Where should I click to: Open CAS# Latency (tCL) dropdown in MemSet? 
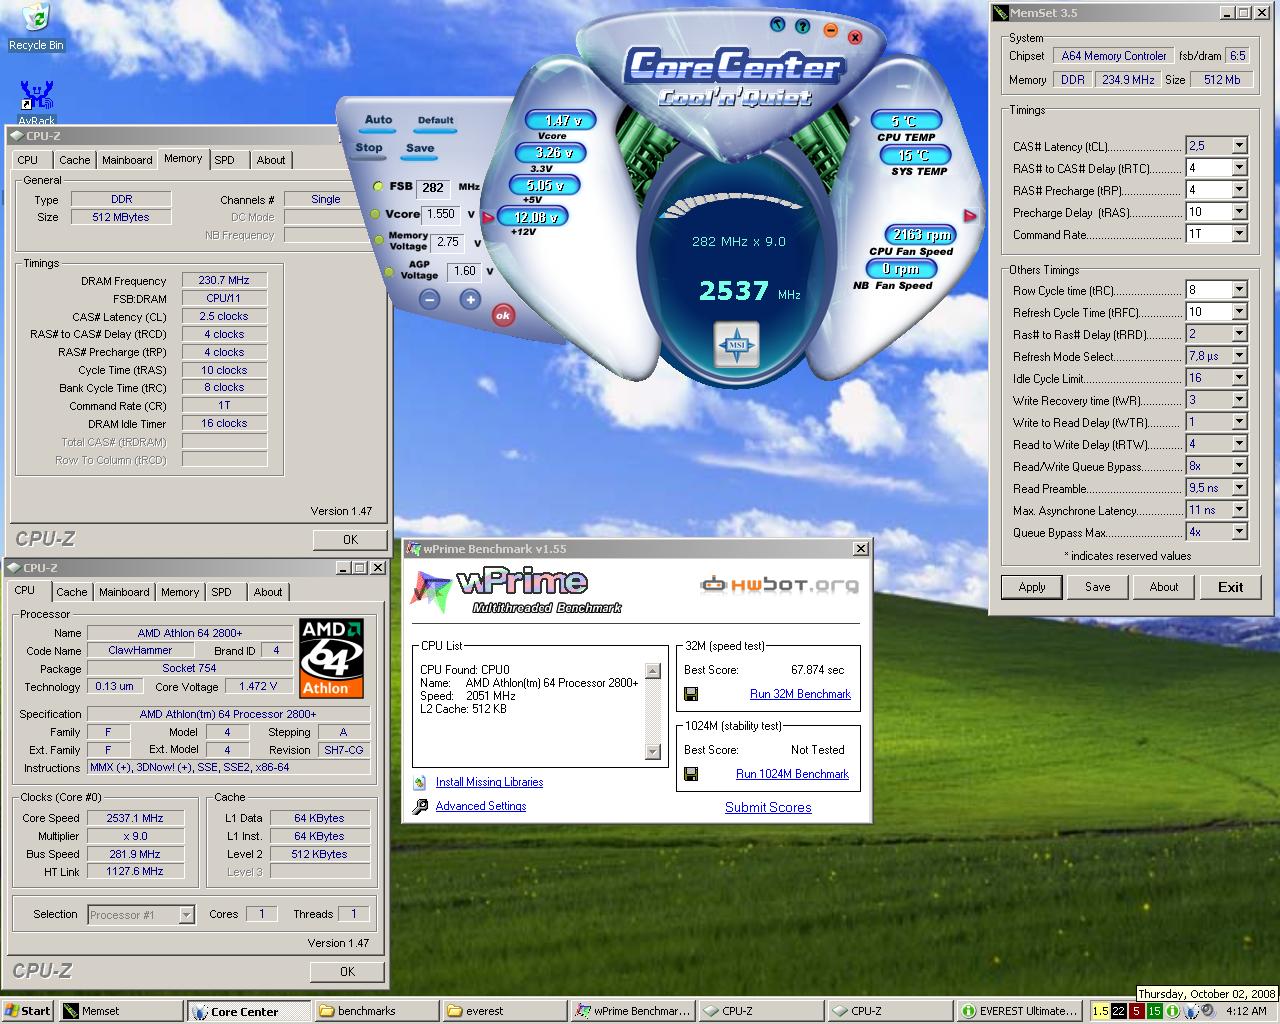(1239, 146)
